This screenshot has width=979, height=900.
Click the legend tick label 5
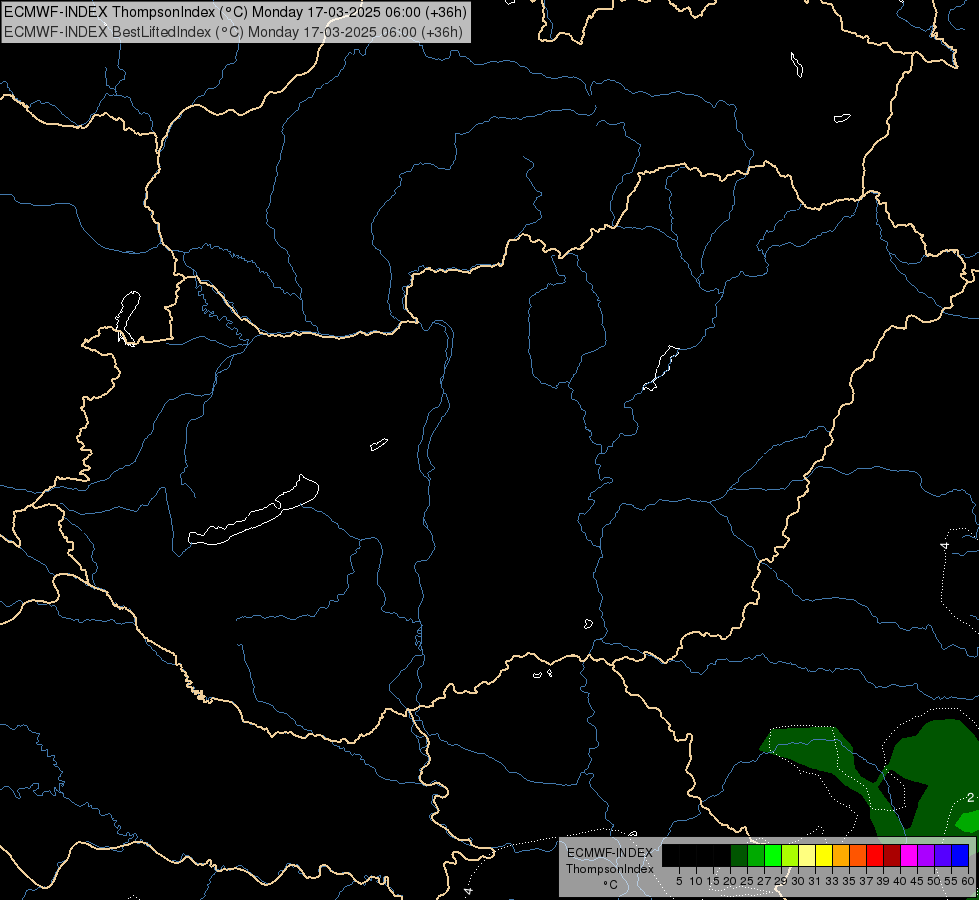click(679, 881)
